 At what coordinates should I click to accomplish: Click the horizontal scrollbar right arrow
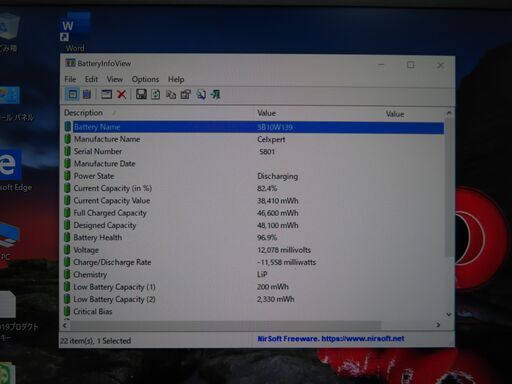click(x=438, y=325)
